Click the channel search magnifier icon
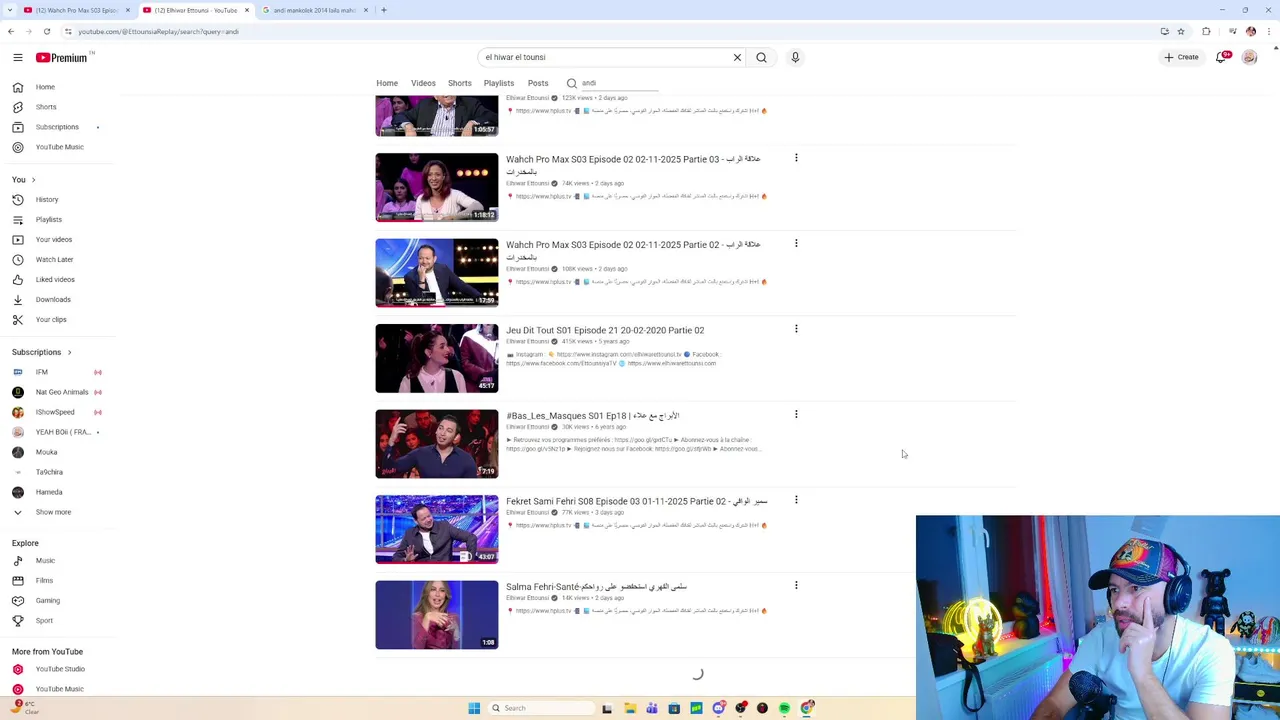Screen dimensions: 1280x720 (571, 83)
